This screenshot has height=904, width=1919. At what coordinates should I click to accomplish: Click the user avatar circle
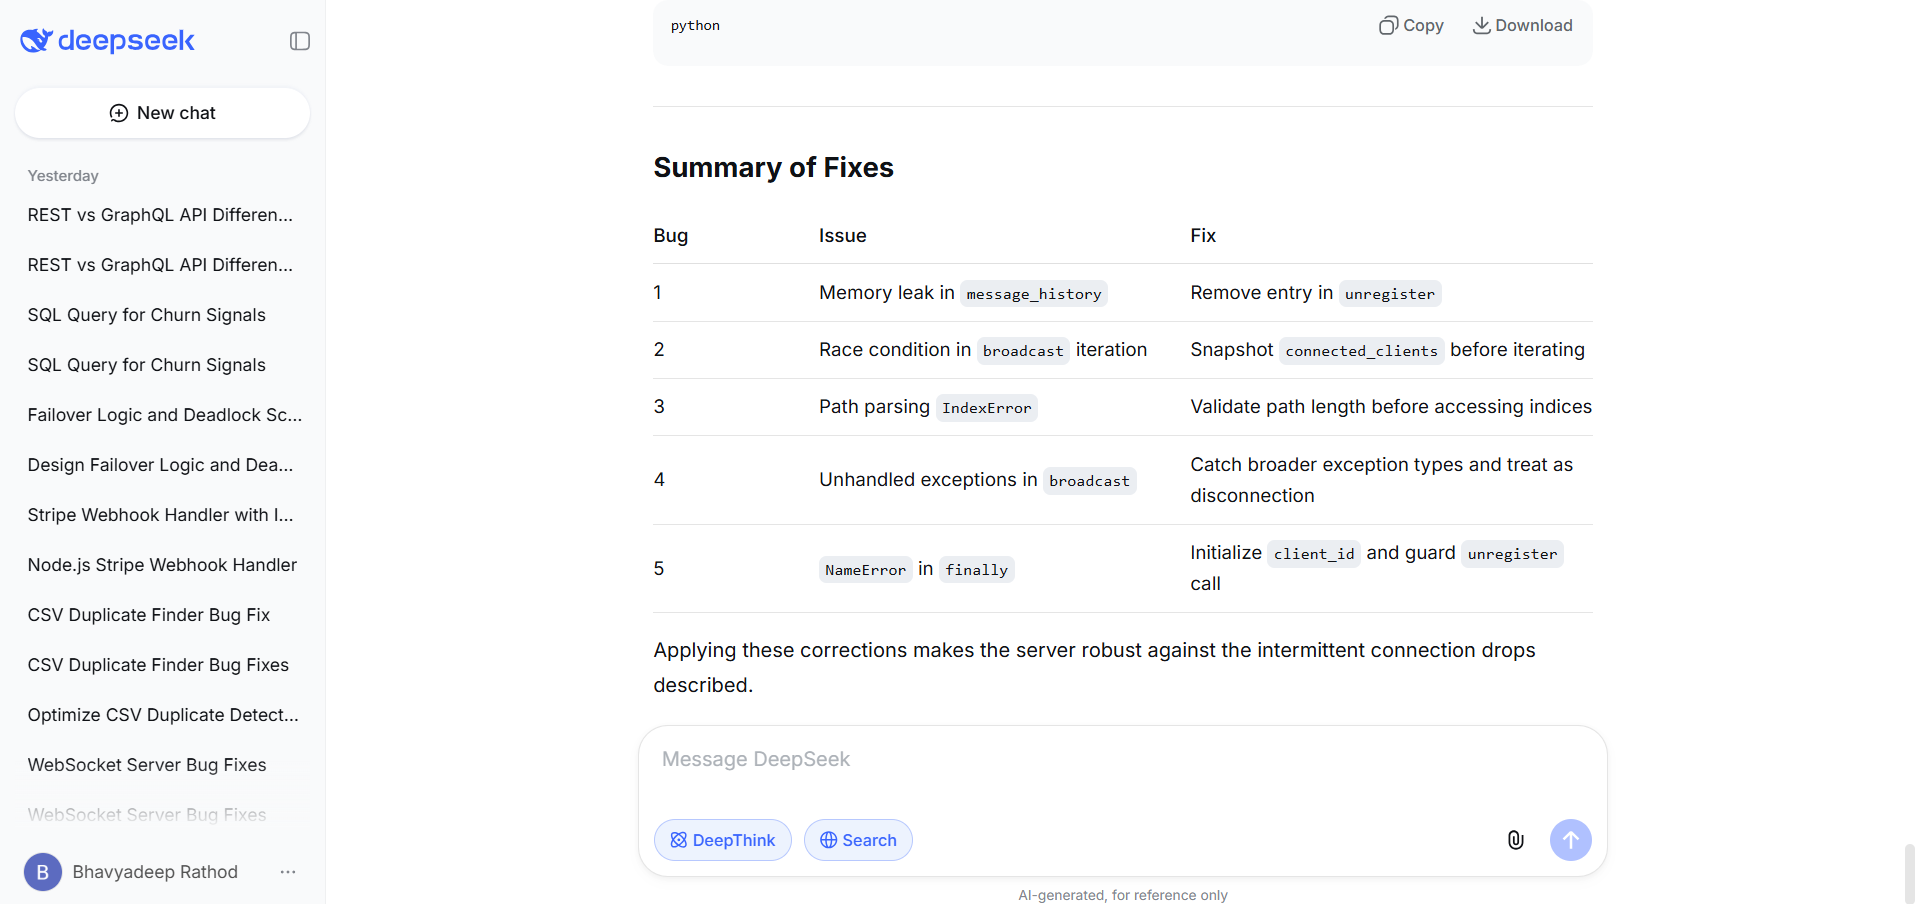tap(42, 871)
